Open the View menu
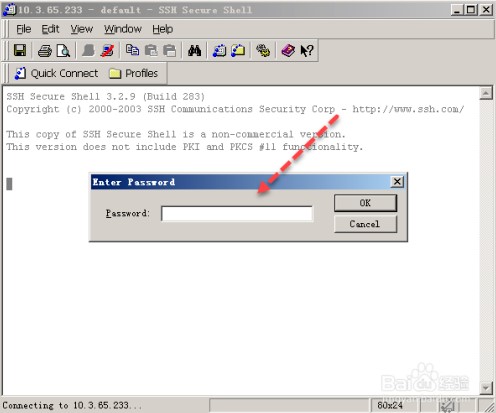Screen dimensions: 496x413 point(82,29)
